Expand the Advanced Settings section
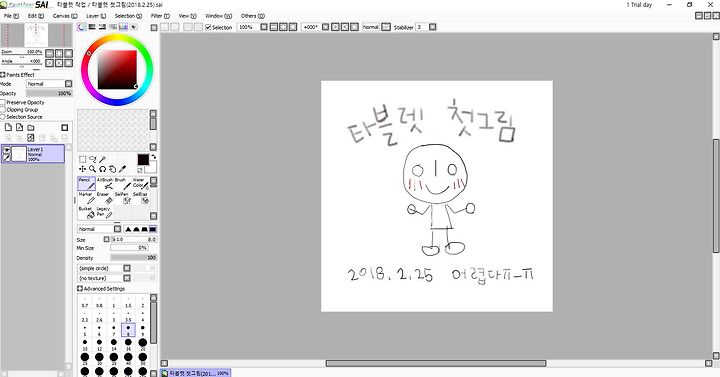Viewport: 720px width, 377px height. click(x=79, y=289)
